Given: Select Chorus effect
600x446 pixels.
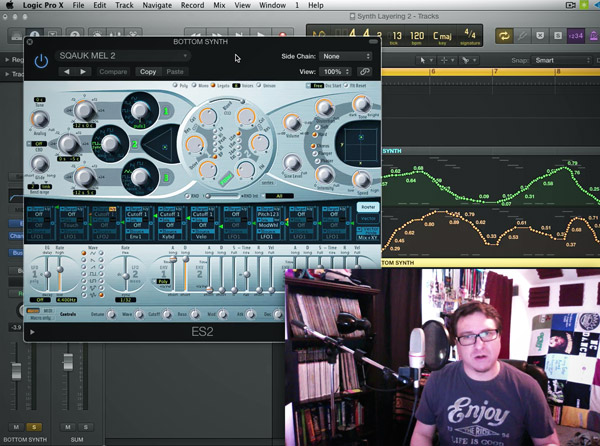Looking at the screenshot, I should pos(313,146).
